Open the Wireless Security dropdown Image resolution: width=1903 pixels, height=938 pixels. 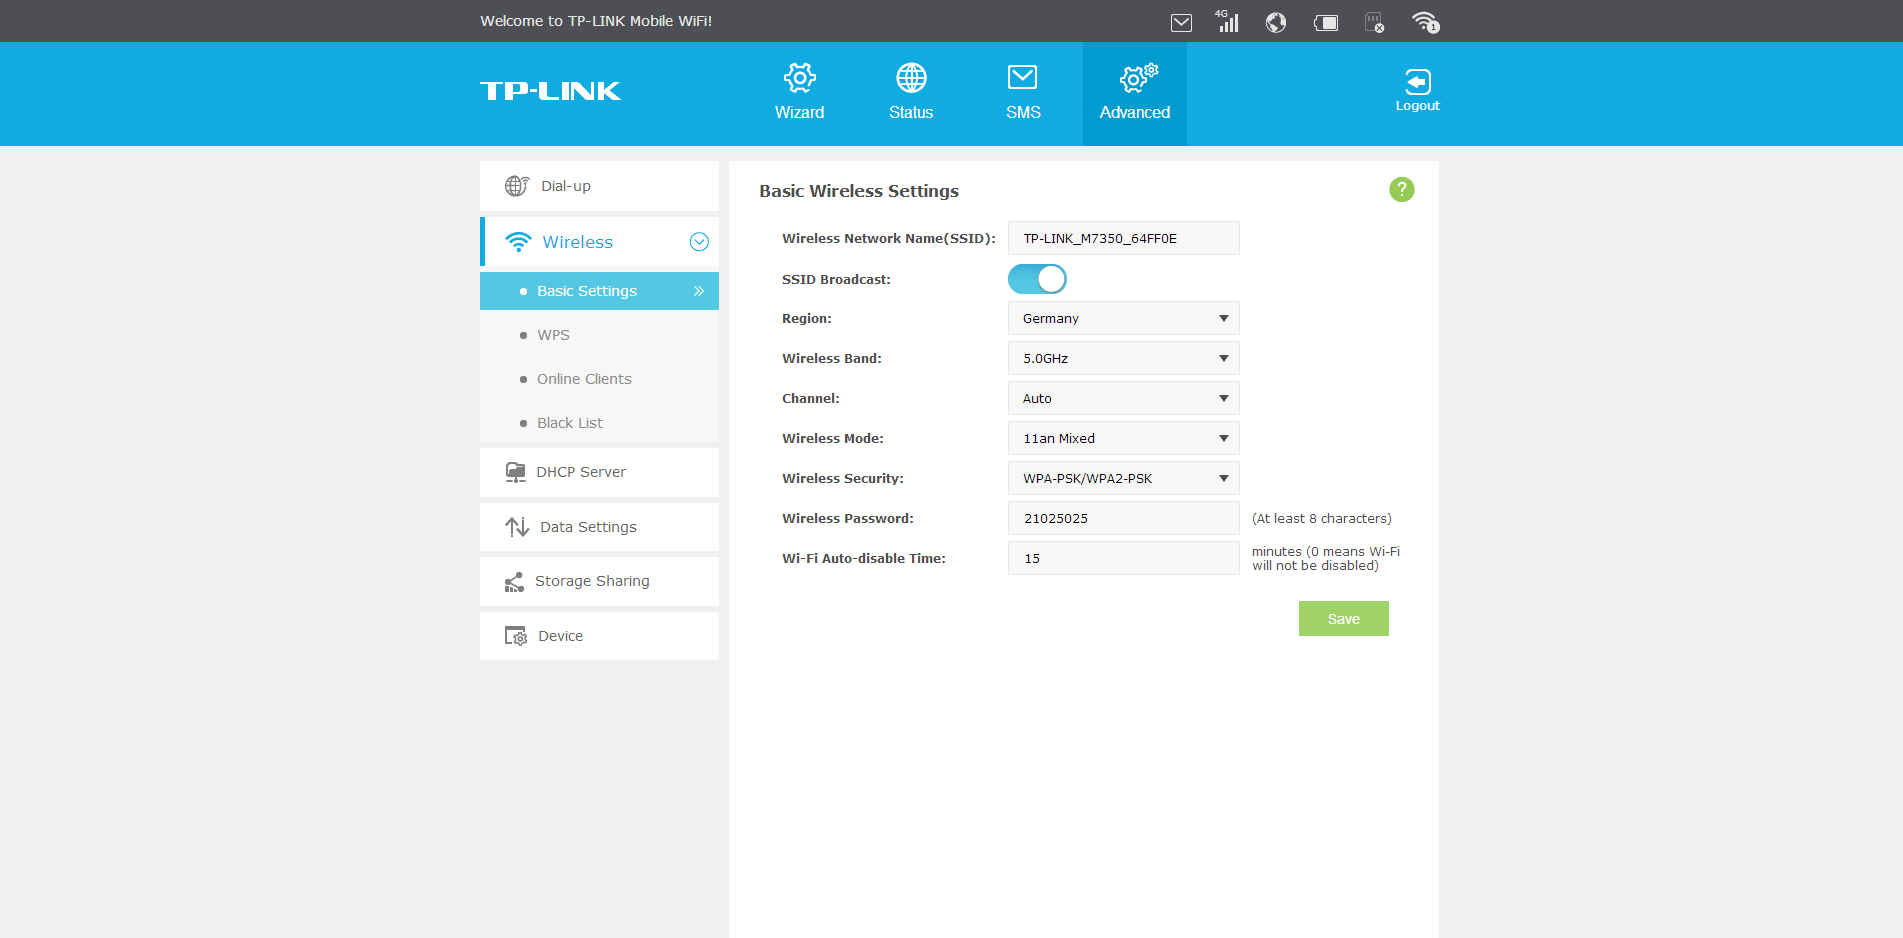pos(1123,478)
